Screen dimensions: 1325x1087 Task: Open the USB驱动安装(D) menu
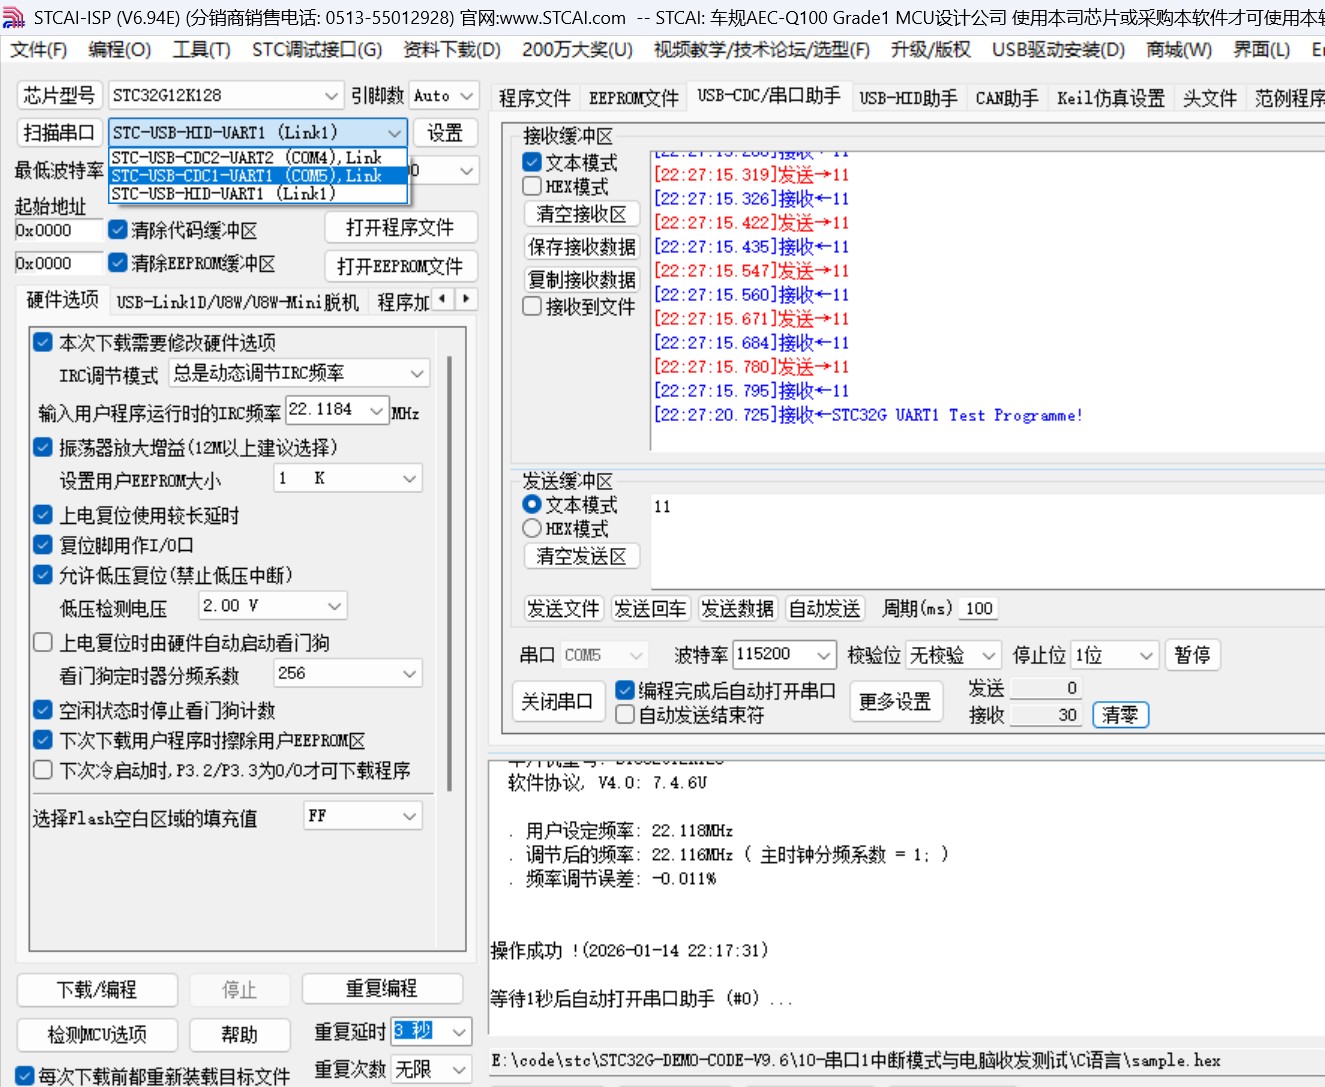(1057, 49)
